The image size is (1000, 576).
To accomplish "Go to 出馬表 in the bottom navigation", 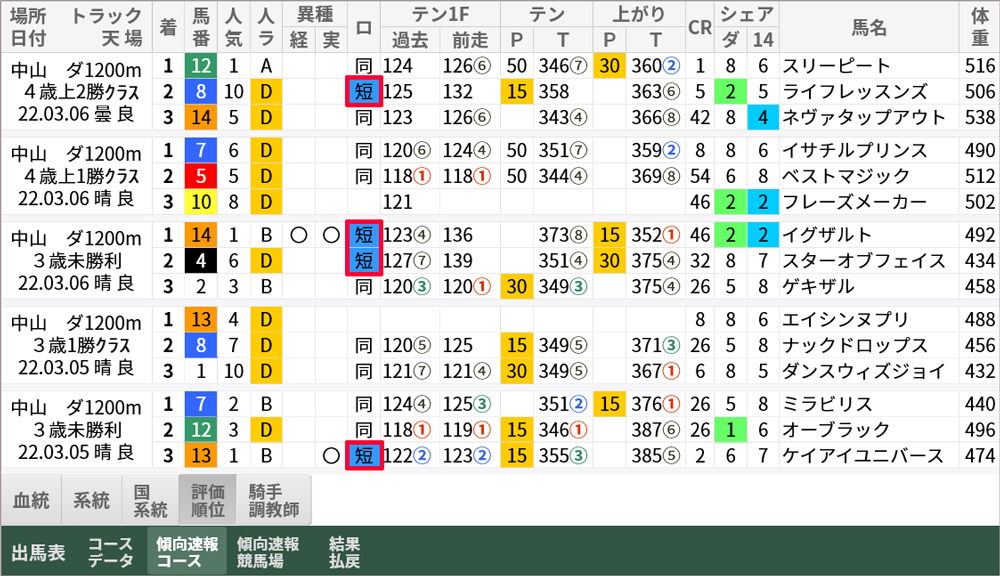I will [38, 552].
